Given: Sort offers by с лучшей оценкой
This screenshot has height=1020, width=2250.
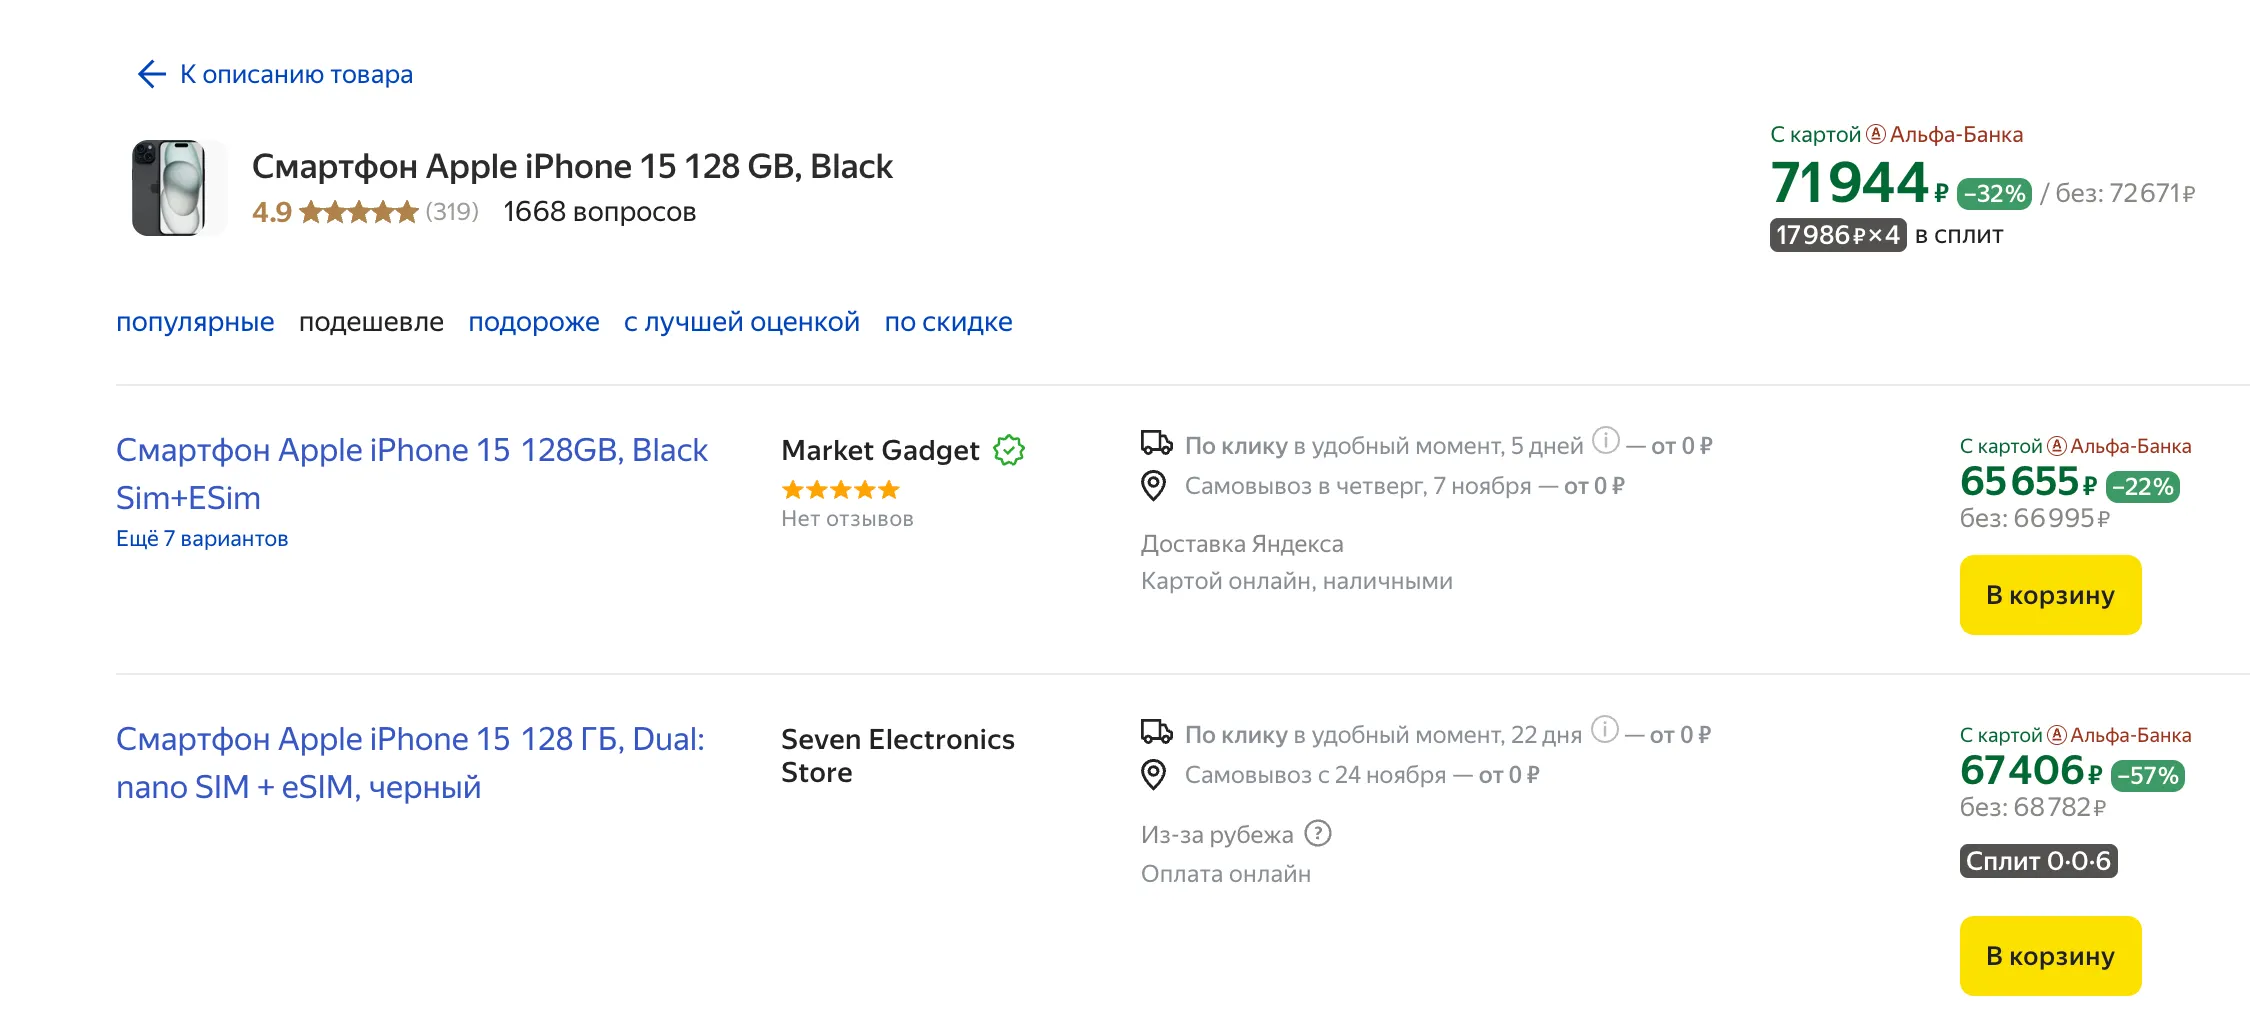Looking at the screenshot, I should (x=741, y=322).
